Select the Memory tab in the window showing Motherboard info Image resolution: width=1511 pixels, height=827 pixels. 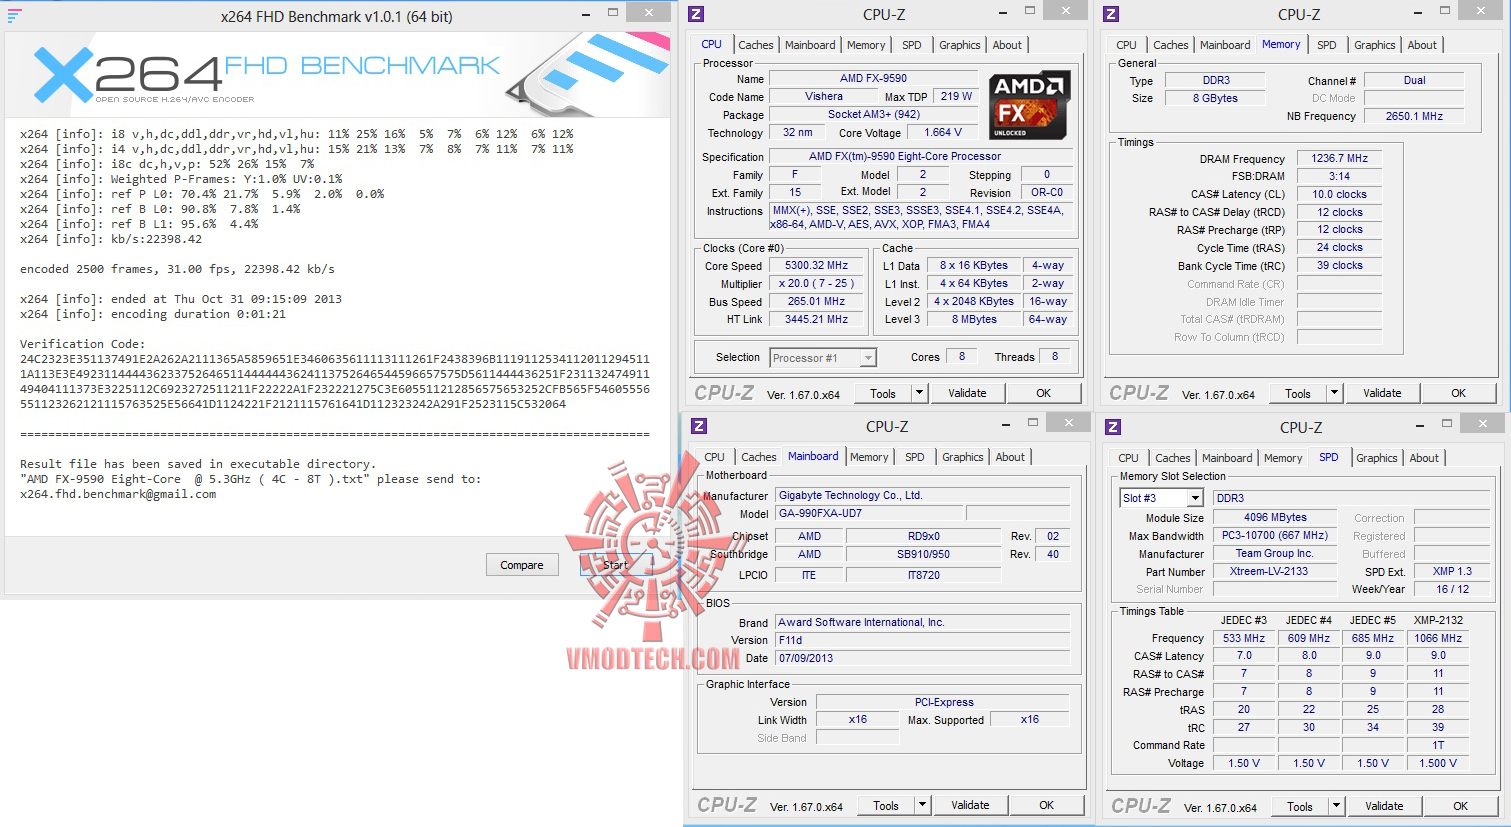point(869,457)
